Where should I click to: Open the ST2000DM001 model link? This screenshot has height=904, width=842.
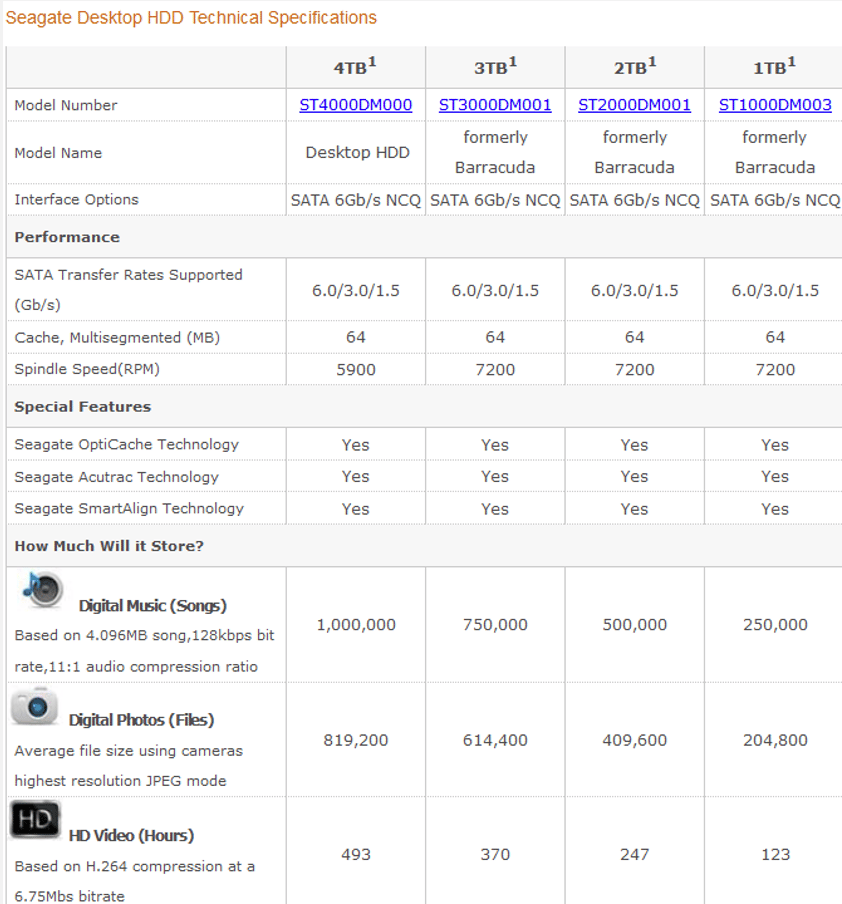coord(634,105)
